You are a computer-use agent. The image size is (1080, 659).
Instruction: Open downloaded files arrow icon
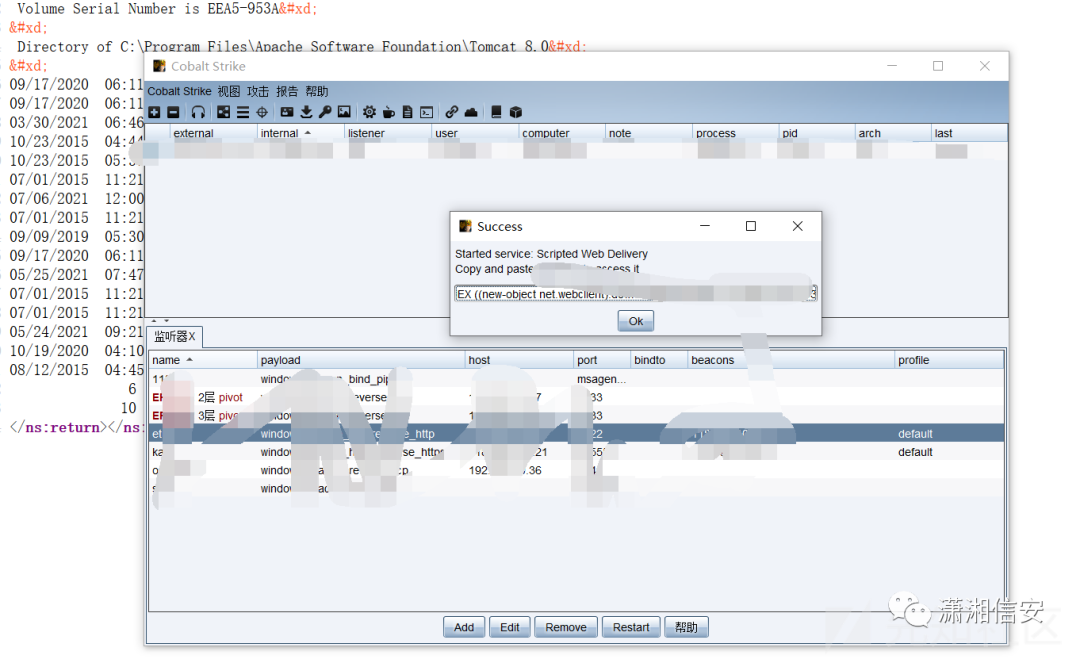tap(307, 112)
